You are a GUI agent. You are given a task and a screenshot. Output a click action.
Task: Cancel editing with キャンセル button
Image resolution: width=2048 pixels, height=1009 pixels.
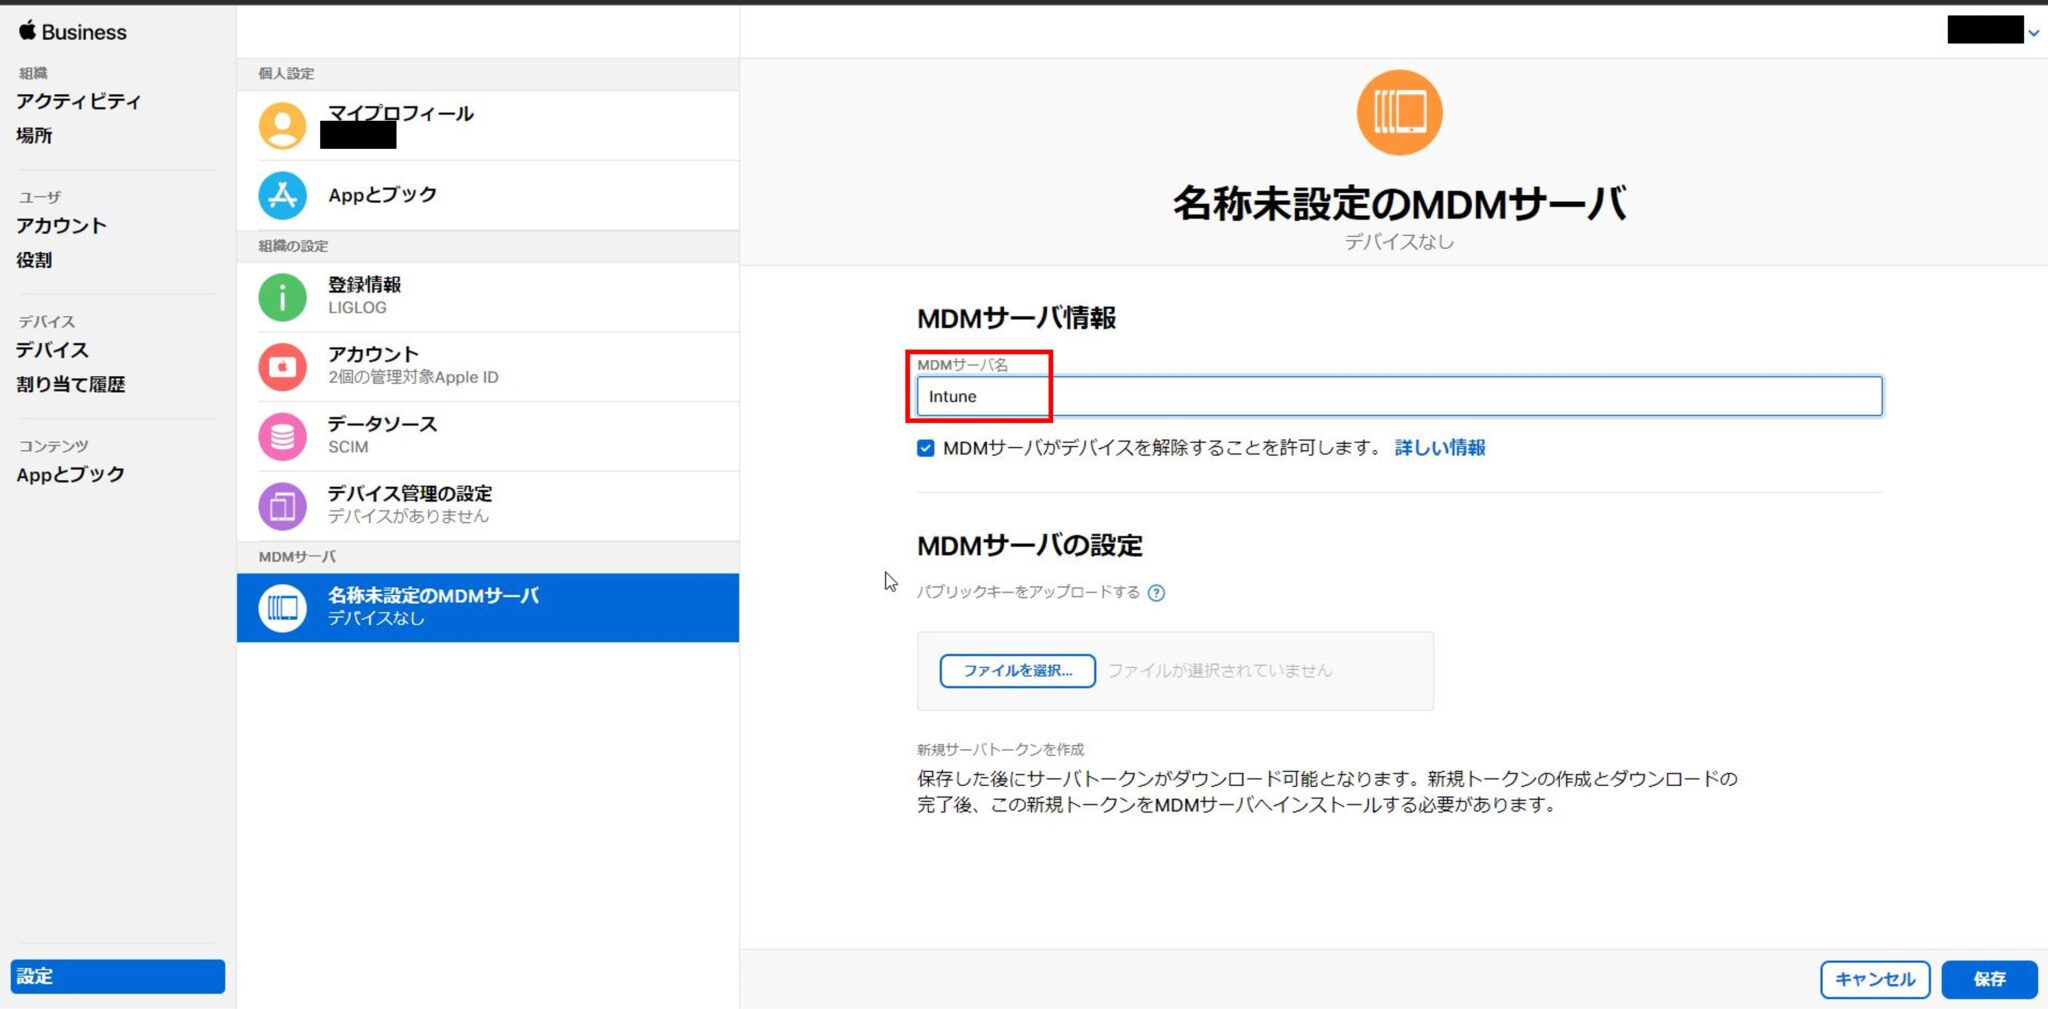(x=1875, y=979)
